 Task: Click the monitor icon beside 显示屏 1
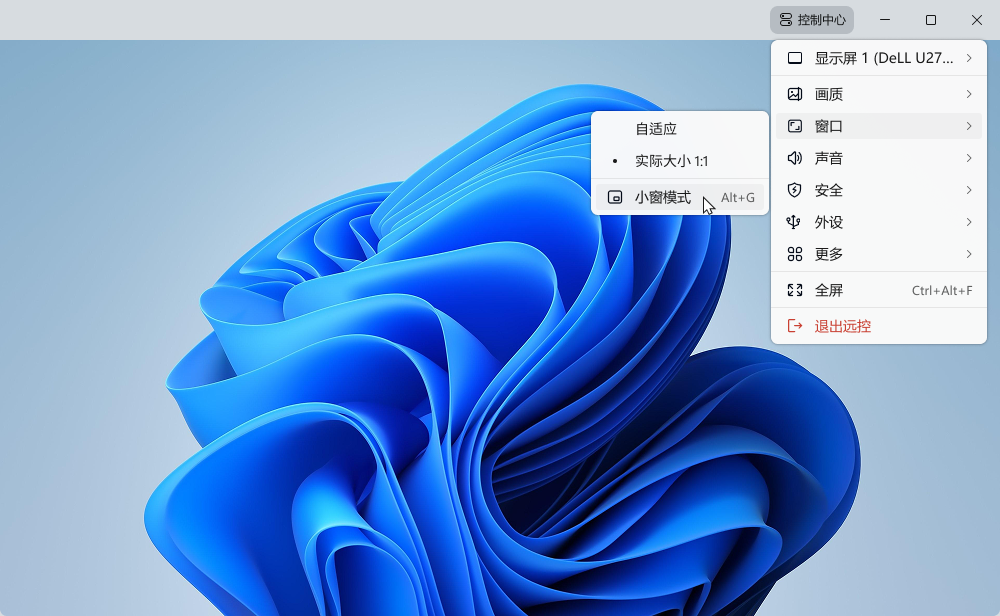click(795, 58)
